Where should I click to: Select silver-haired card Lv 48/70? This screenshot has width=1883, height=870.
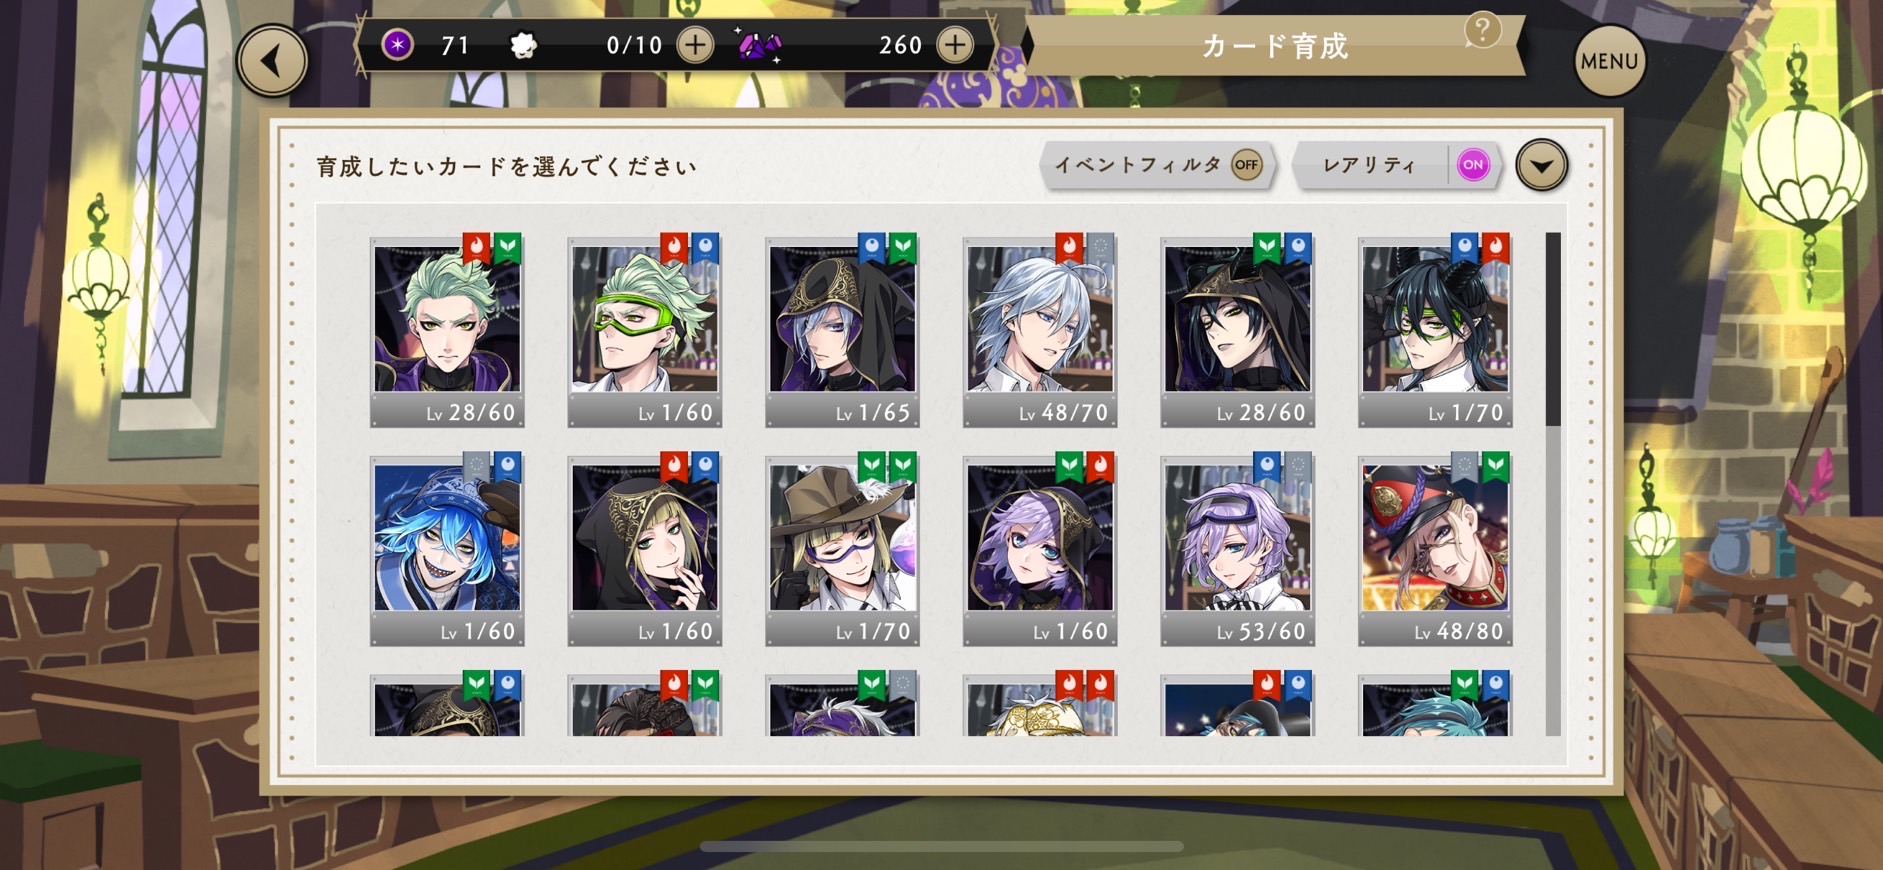point(1040,332)
